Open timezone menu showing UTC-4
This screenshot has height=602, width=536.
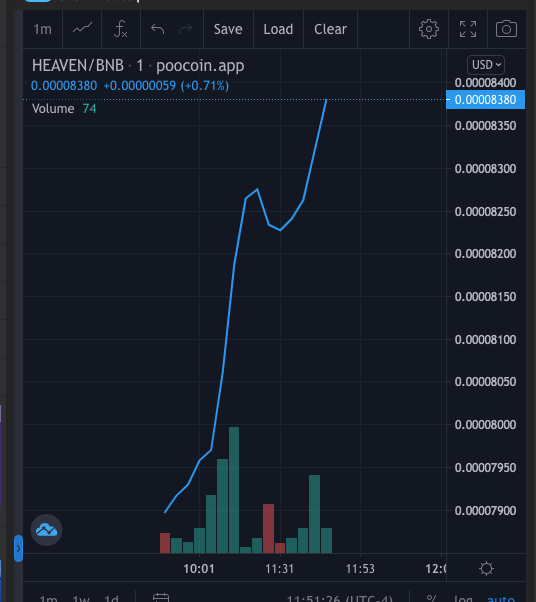[339, 598]
